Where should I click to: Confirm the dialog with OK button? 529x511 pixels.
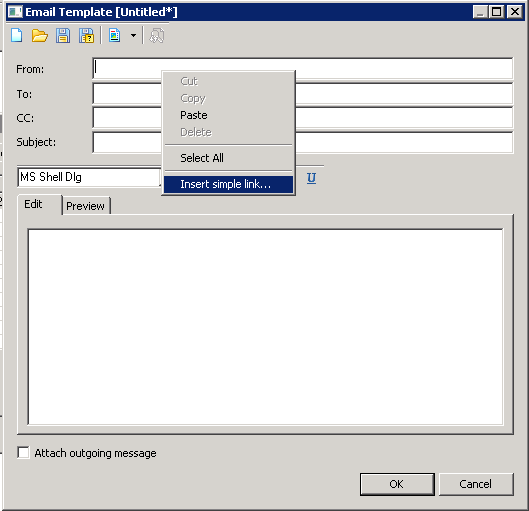tap(397, 484)
